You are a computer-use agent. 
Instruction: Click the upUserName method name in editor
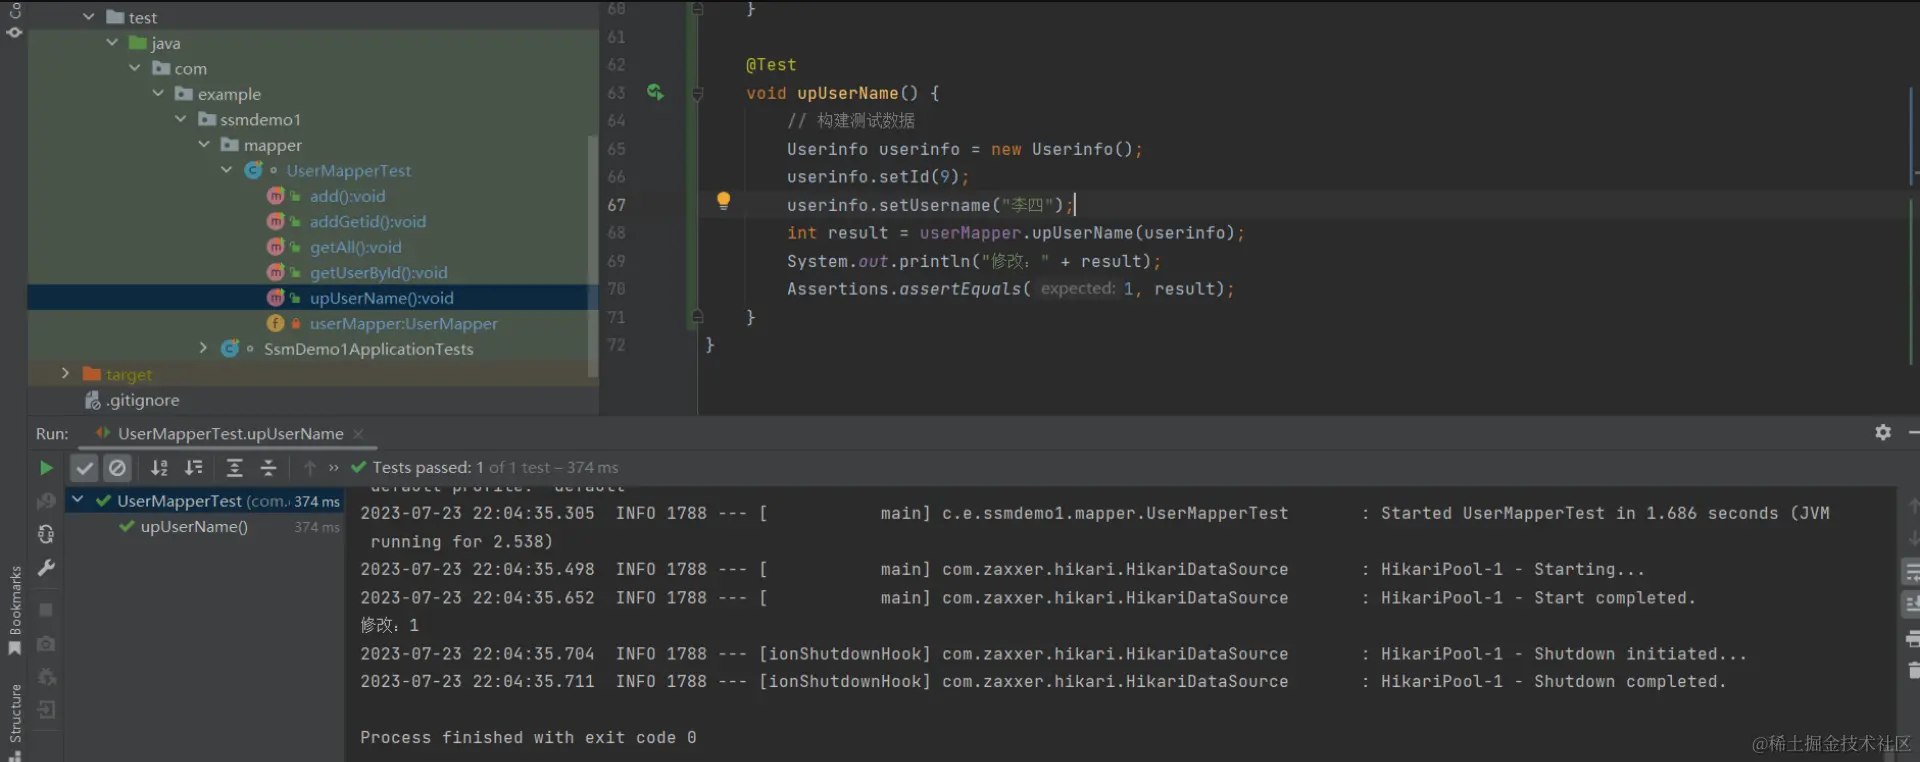point(848,93)
